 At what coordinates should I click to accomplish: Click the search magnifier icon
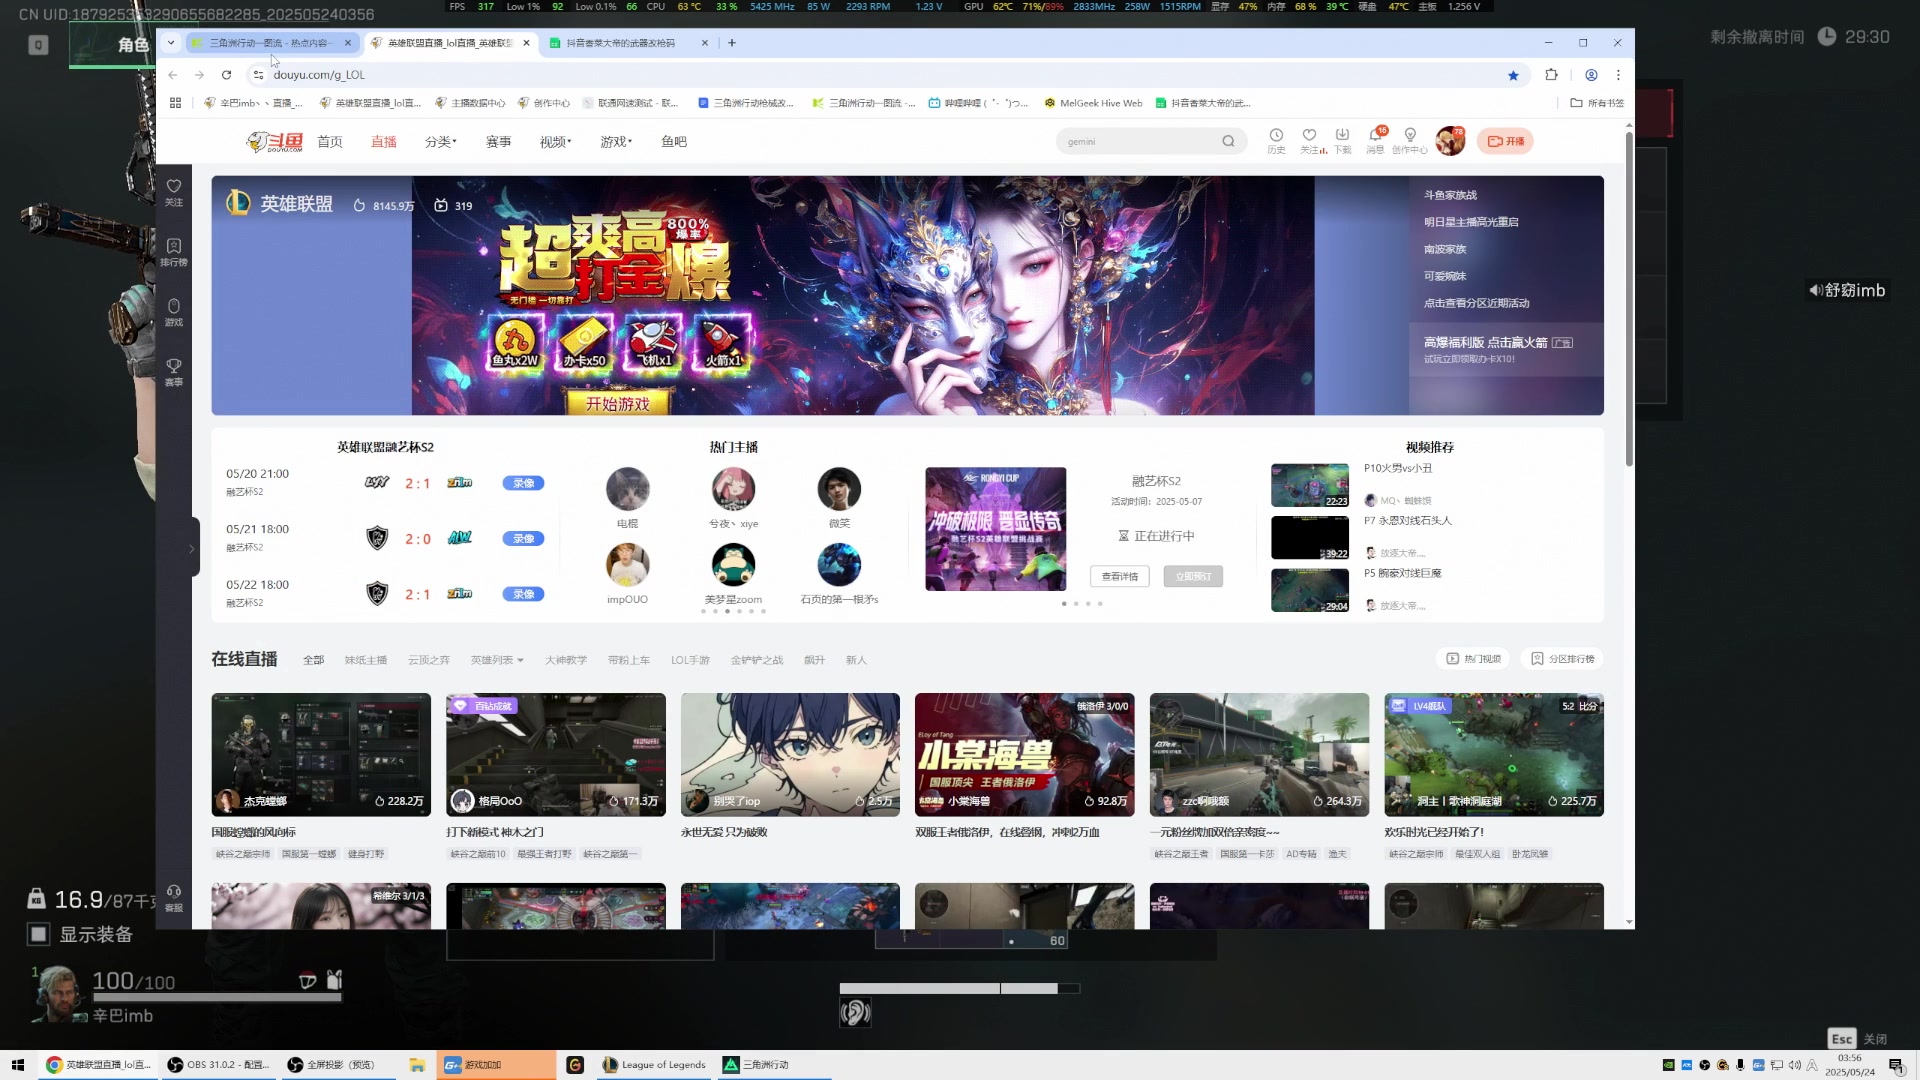pyautogui.click(x=1228, y=141)
